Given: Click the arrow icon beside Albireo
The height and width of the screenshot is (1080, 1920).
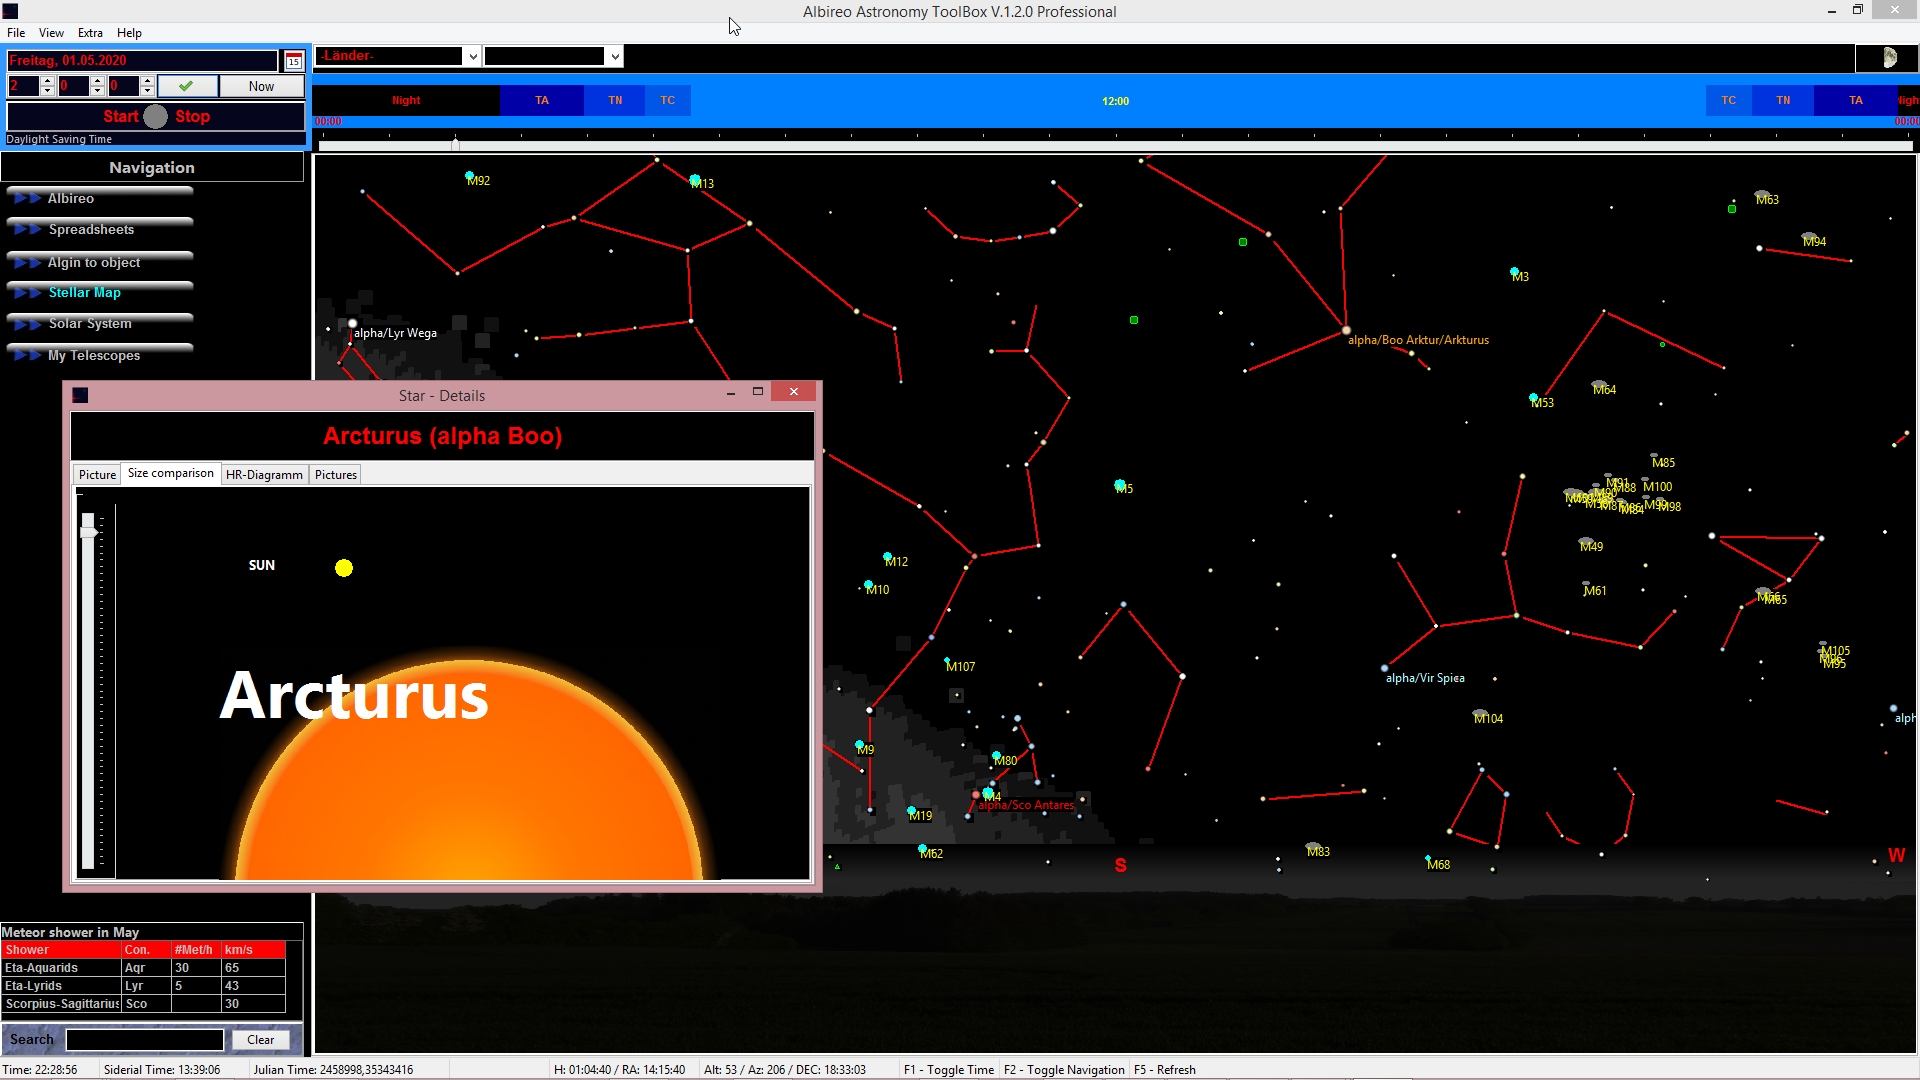Looking at the screenshot, I should (27, 198).
